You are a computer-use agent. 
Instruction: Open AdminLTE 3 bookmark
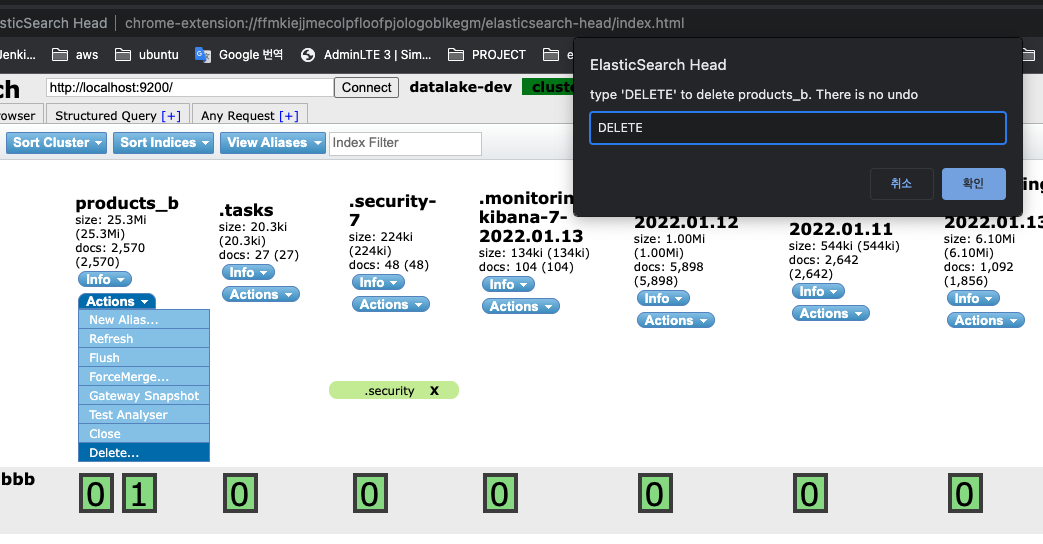pos(366,55)
